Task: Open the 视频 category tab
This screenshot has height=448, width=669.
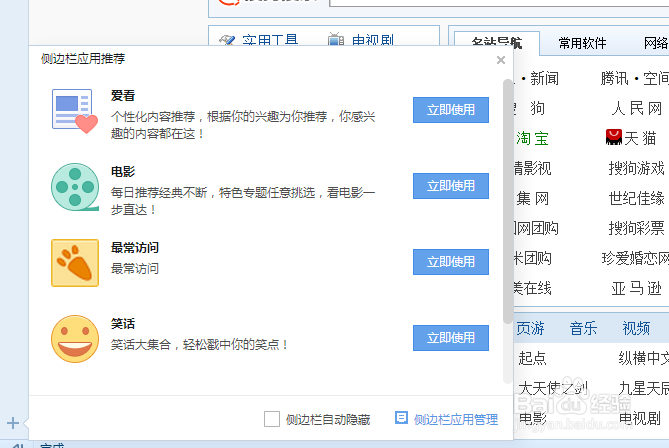Action: coord(636,328)
